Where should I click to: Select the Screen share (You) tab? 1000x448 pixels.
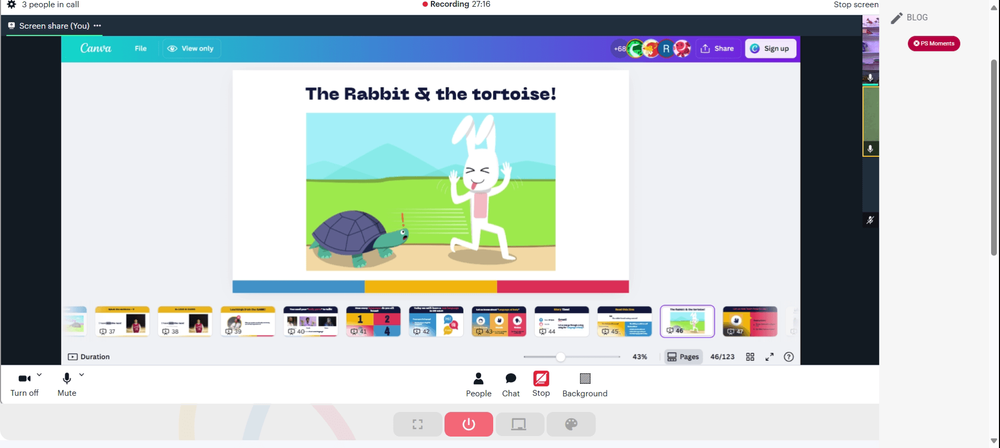[x=54, y=26]
